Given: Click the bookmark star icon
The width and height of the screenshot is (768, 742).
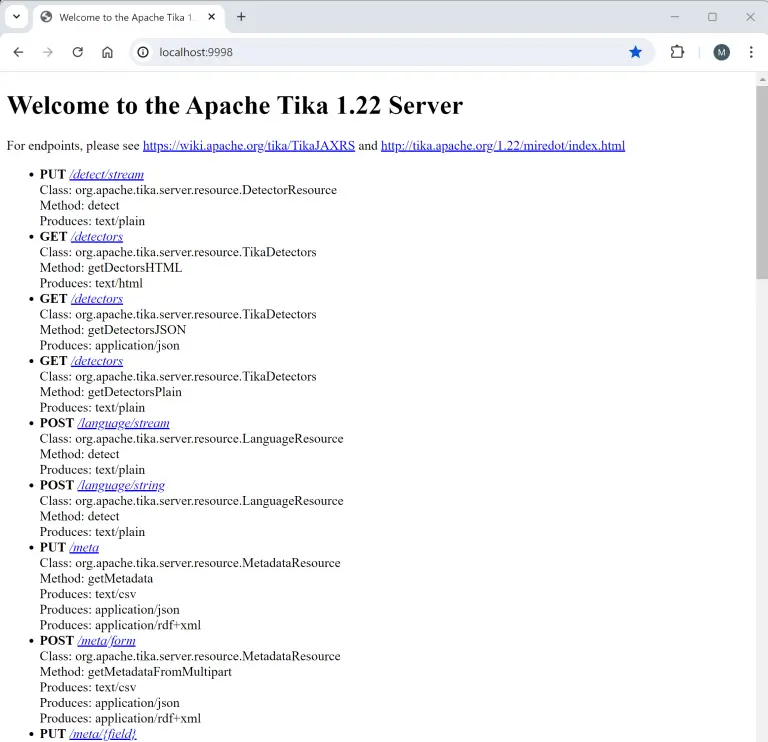Looking at the screenshot, I should tap(635, 52).
